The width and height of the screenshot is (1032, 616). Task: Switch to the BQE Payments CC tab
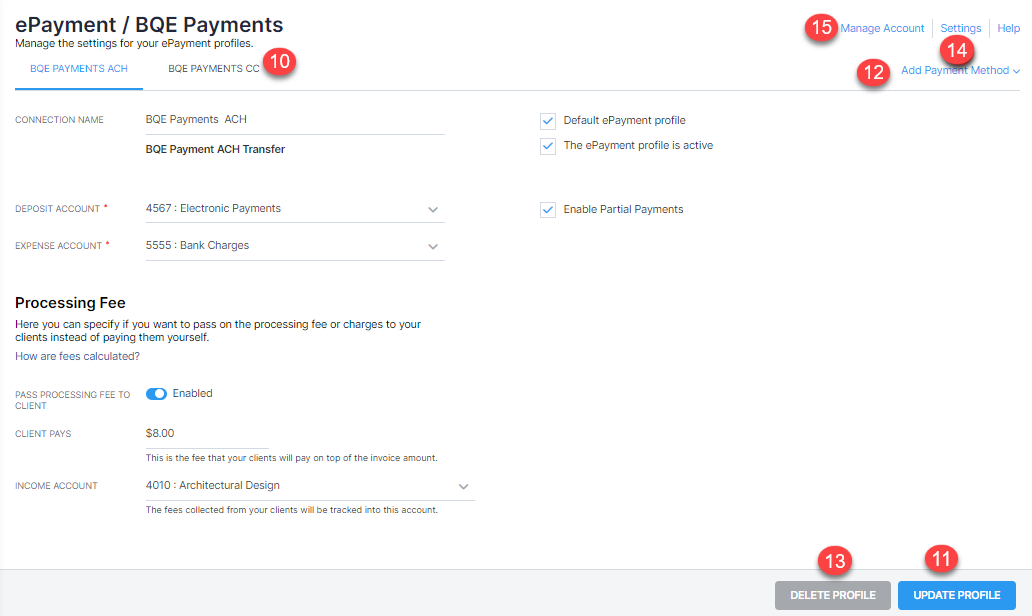coord(213,69)
